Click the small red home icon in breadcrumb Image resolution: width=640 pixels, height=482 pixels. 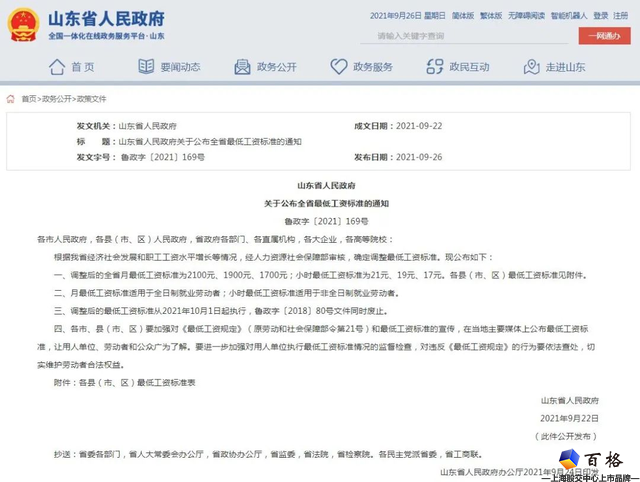pyautogui.click(x=11, y=99)
